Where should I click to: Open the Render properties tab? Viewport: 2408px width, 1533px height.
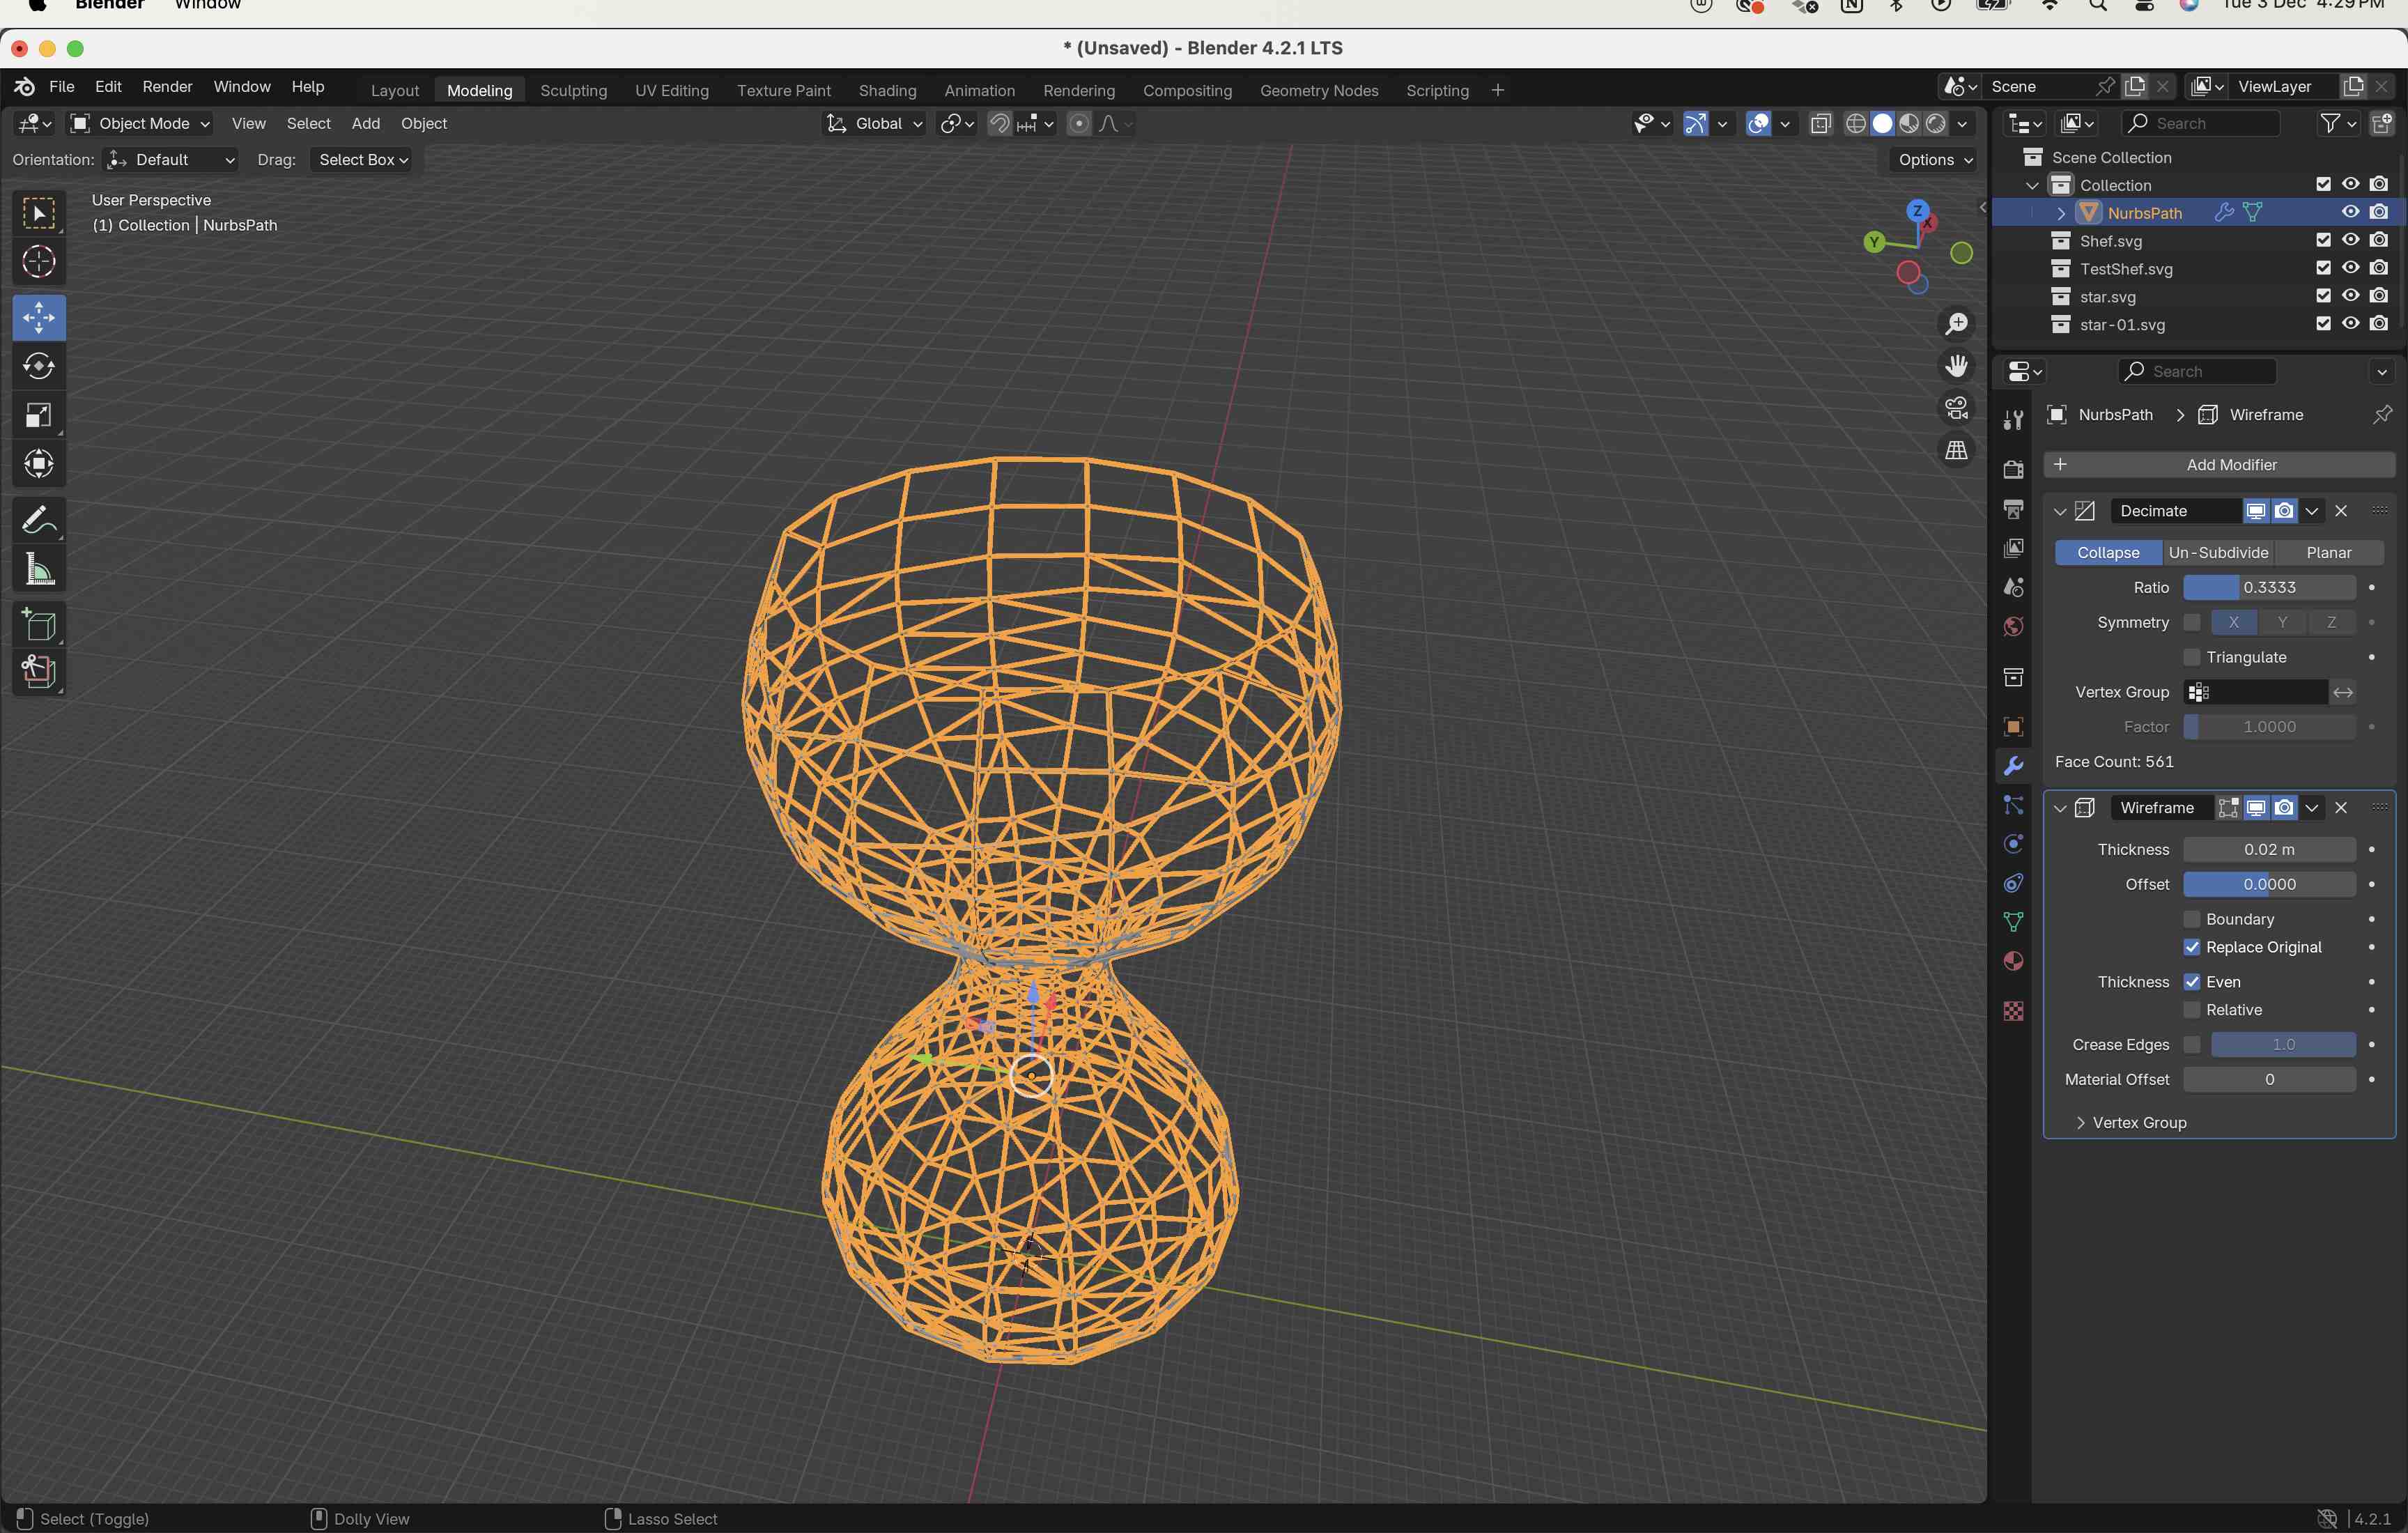(x=2013, y=469)
